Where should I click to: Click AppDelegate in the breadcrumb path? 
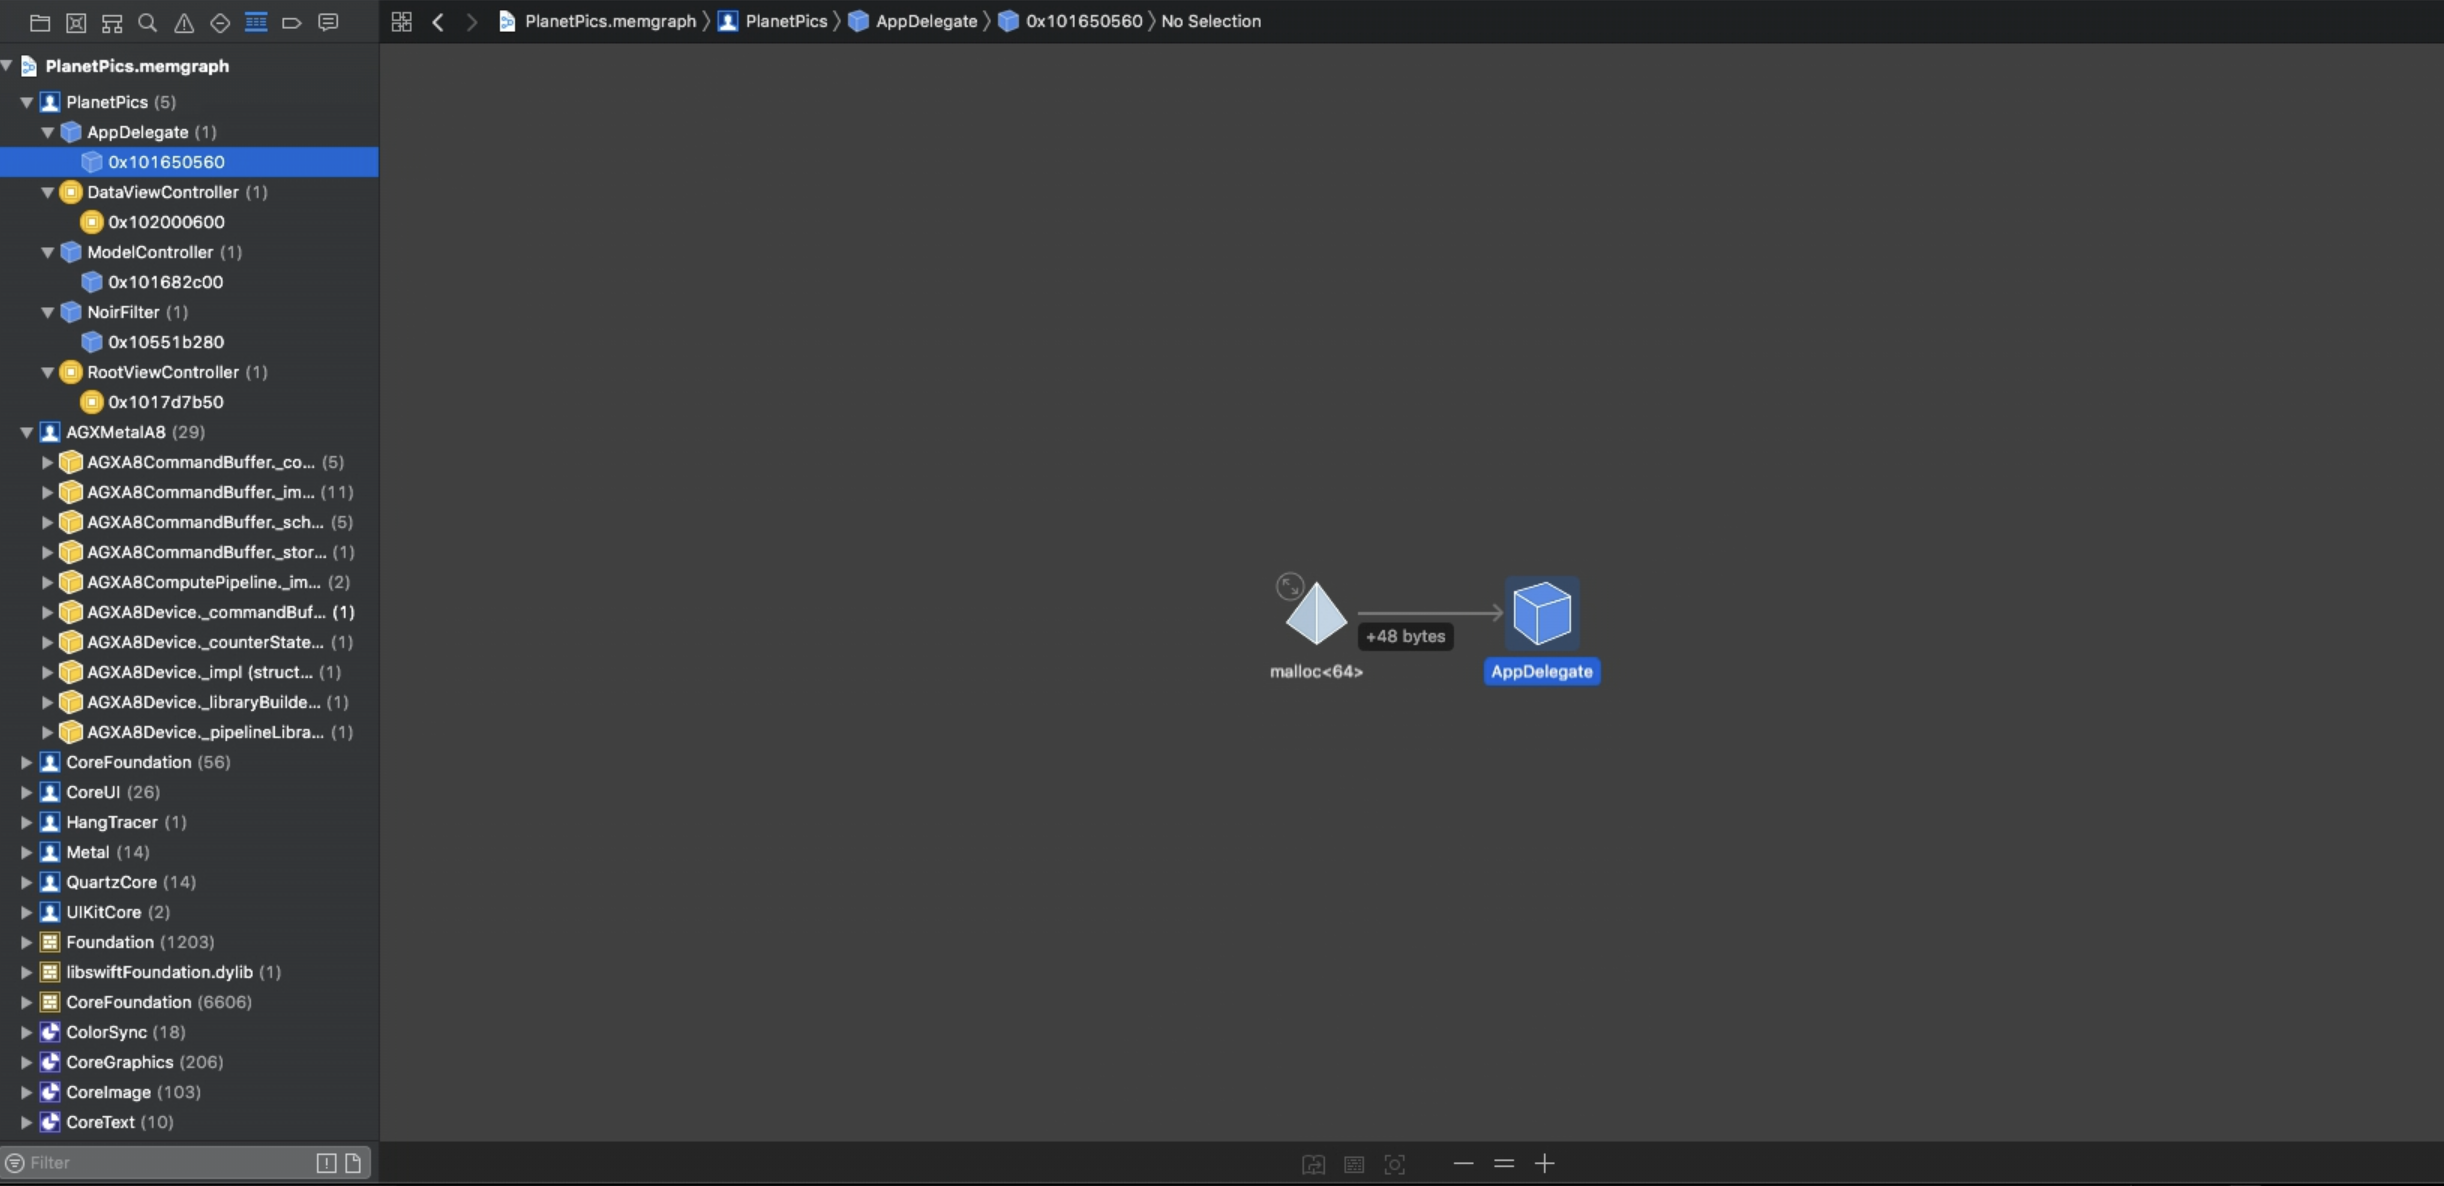point(925,21)
